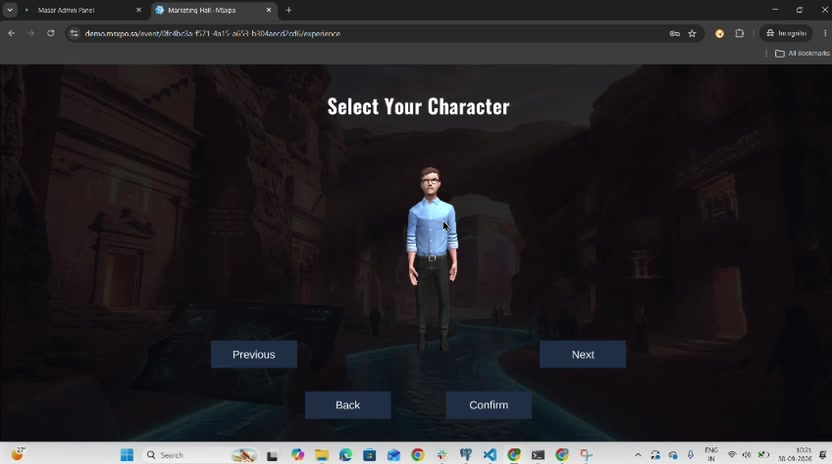Open the date and time panel

point(795,454)
